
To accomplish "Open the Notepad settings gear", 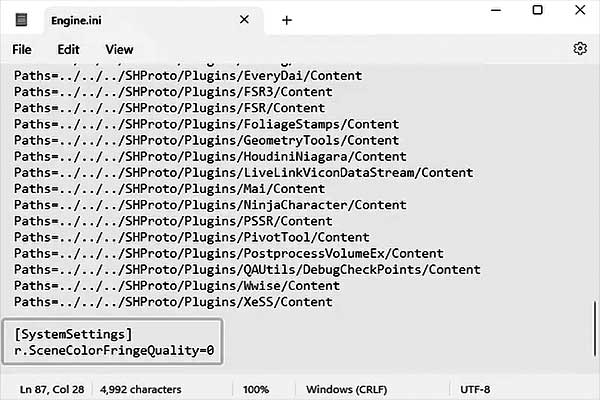I will click(580, 49).
